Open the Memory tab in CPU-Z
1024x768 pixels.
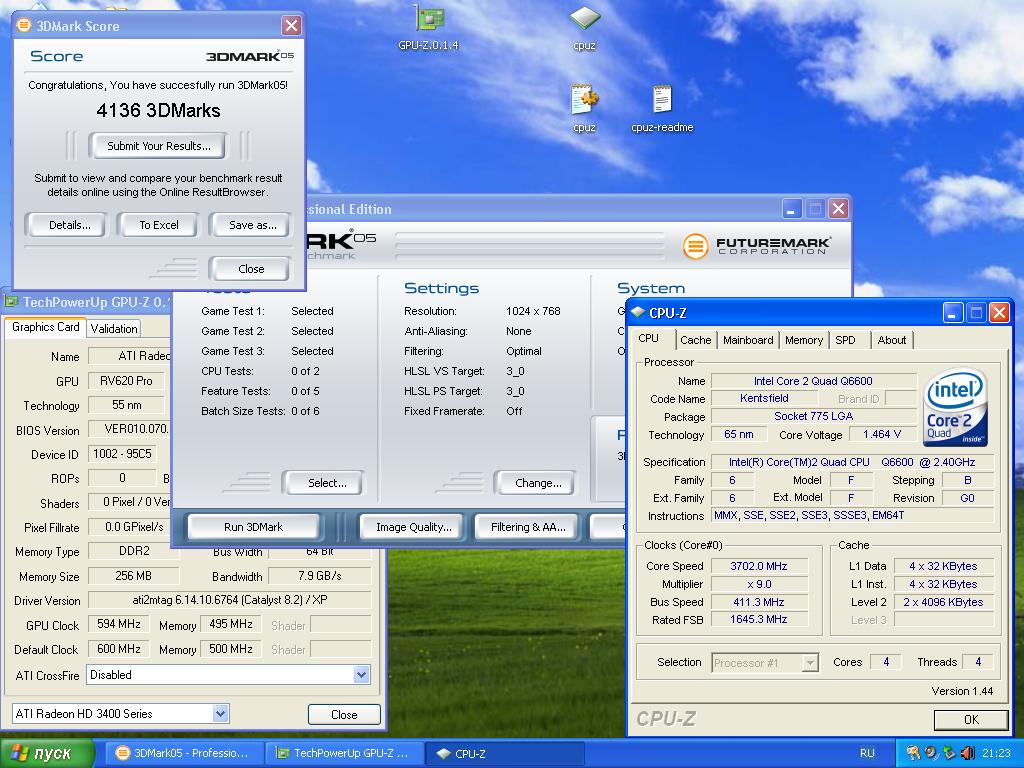point(804,340)
